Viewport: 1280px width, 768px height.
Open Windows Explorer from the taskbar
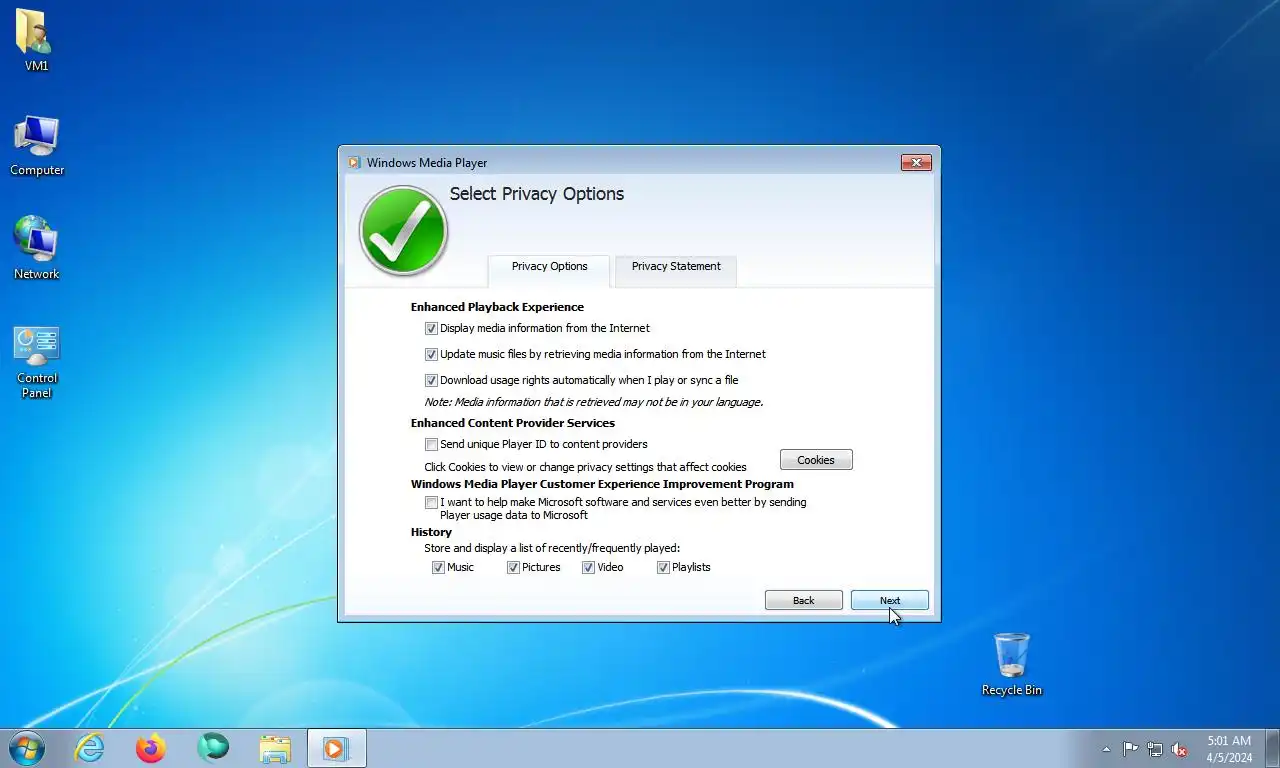pyautogui.click(x=275, y=748)
